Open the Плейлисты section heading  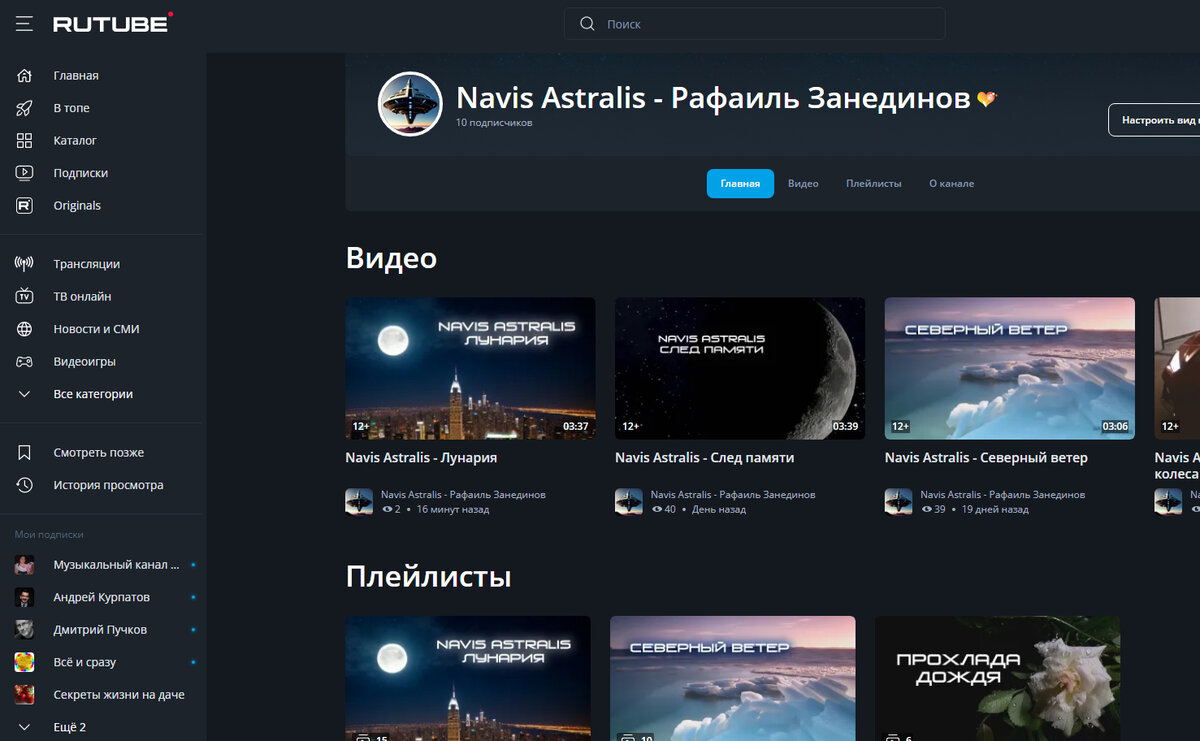(428, 577)
